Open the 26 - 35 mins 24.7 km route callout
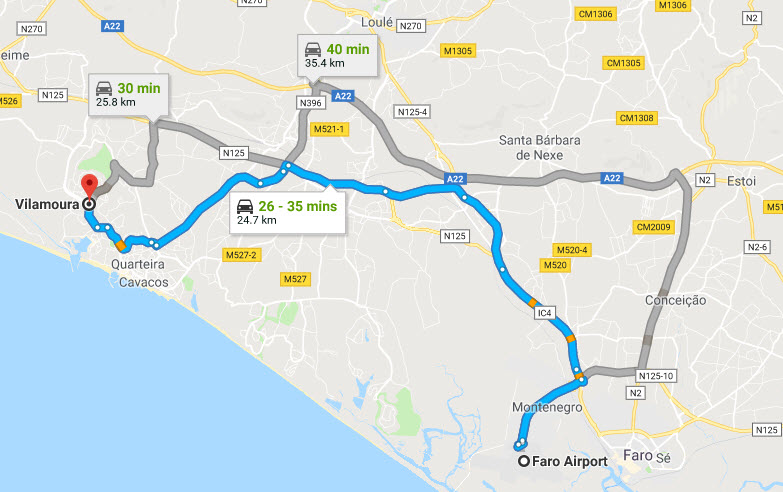783x492 pixels. pyautogui.click(x=287, y=212)
